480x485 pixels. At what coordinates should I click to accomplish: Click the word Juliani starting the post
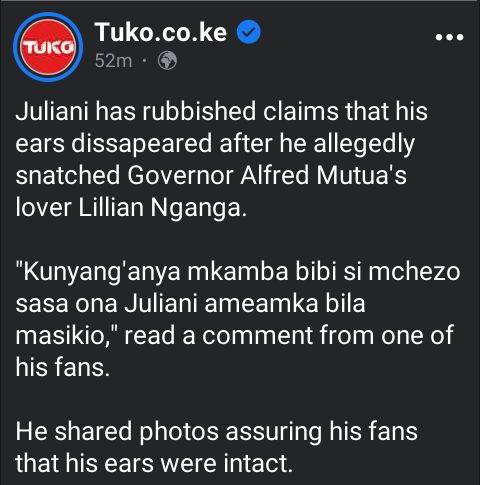point(52,111)
